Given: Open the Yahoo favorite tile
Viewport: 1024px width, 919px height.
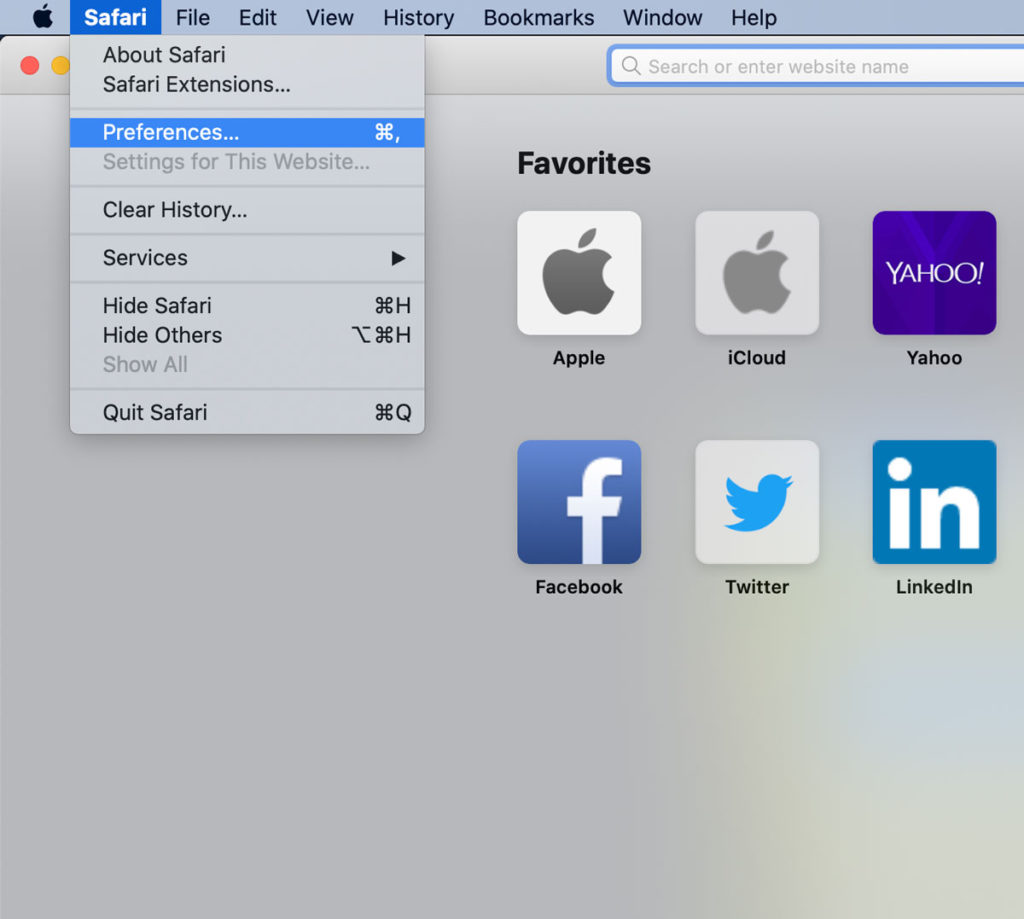Looking at the screenshot, I should 934,273.
